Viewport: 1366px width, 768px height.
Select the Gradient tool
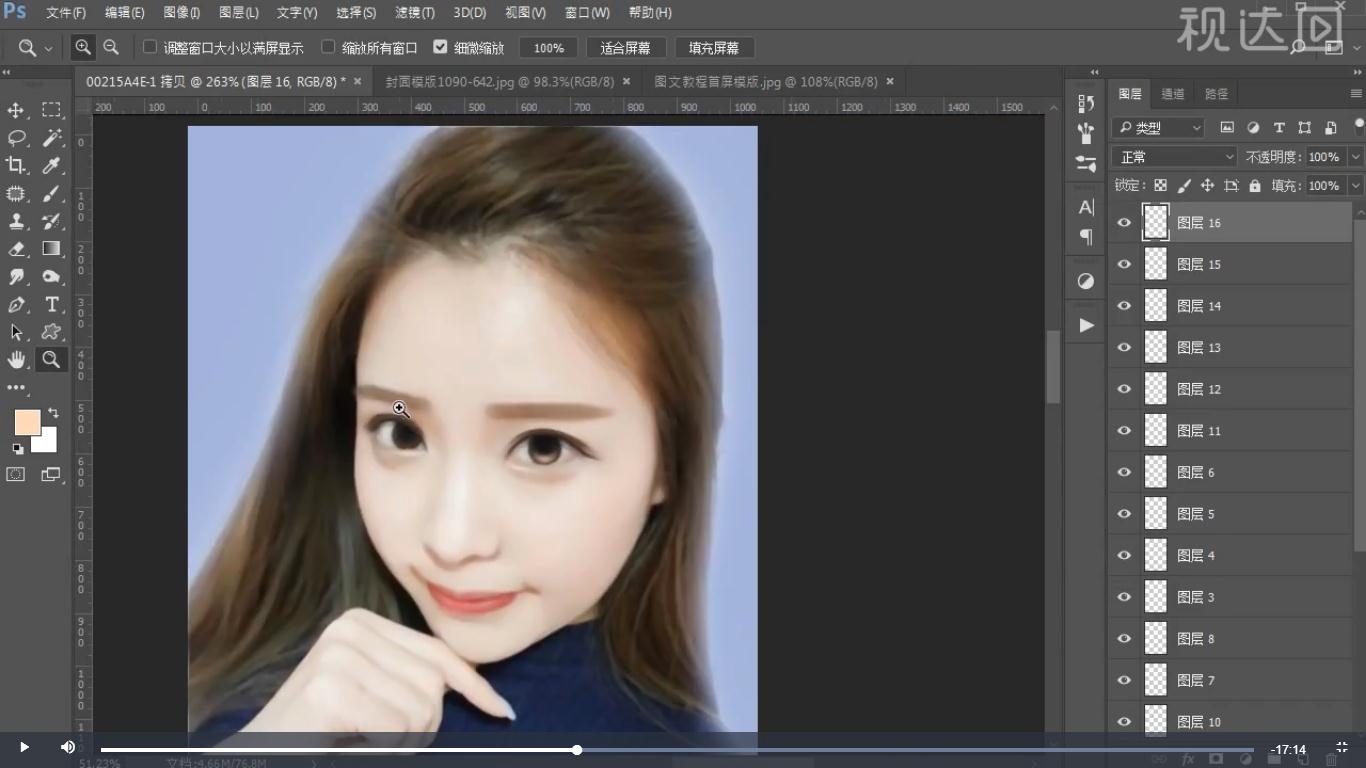pyautogui.click(x=51, y=249)
